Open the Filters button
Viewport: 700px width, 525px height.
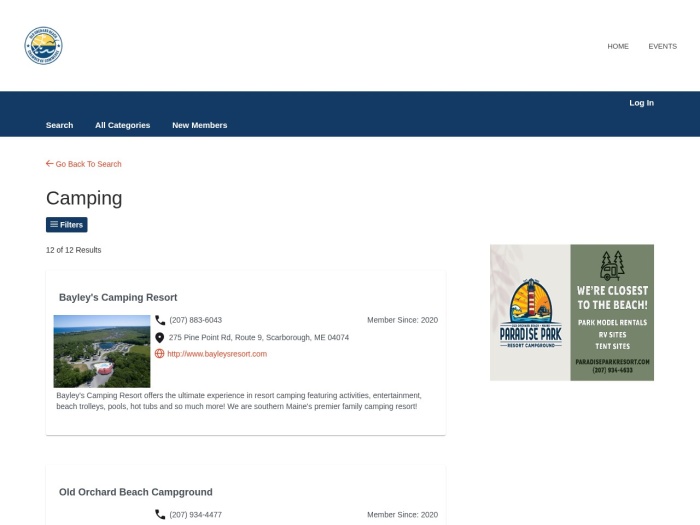click(x=67, y=225)
